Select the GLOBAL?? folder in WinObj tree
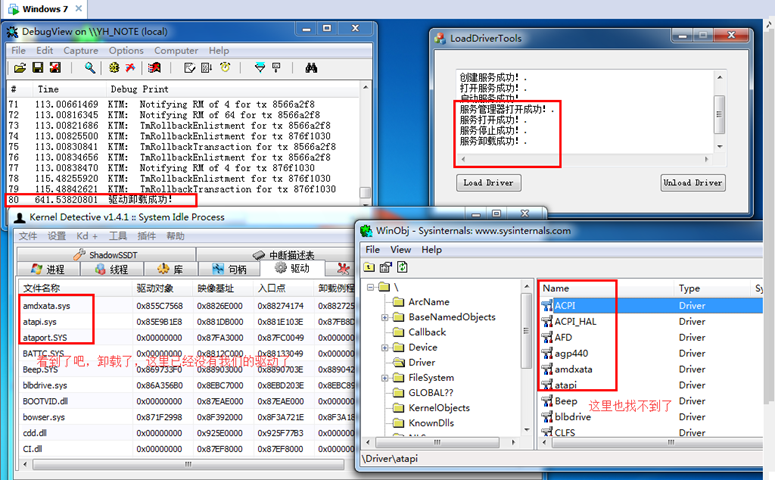 coord(431,393)
